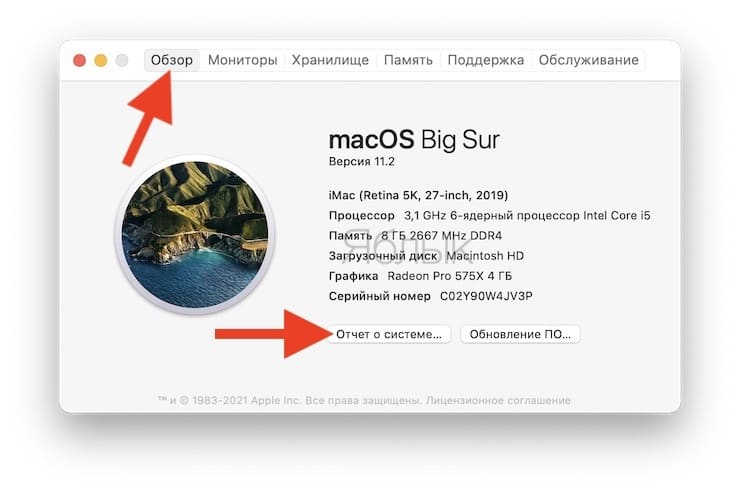This screenshot has width=740, height=491.
Task: Click the Обновление ПО button
Action: point(520,334)
